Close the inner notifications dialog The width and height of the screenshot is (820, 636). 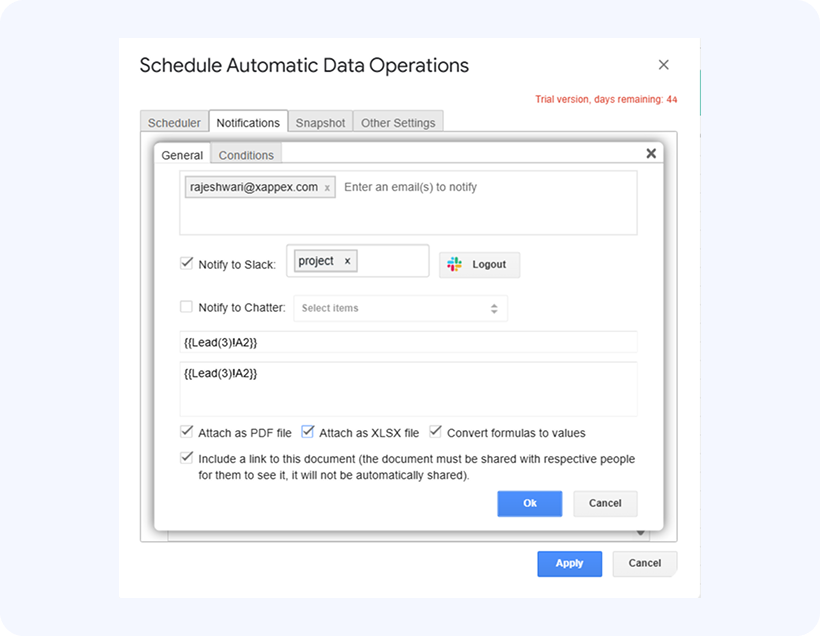[651, 154]
